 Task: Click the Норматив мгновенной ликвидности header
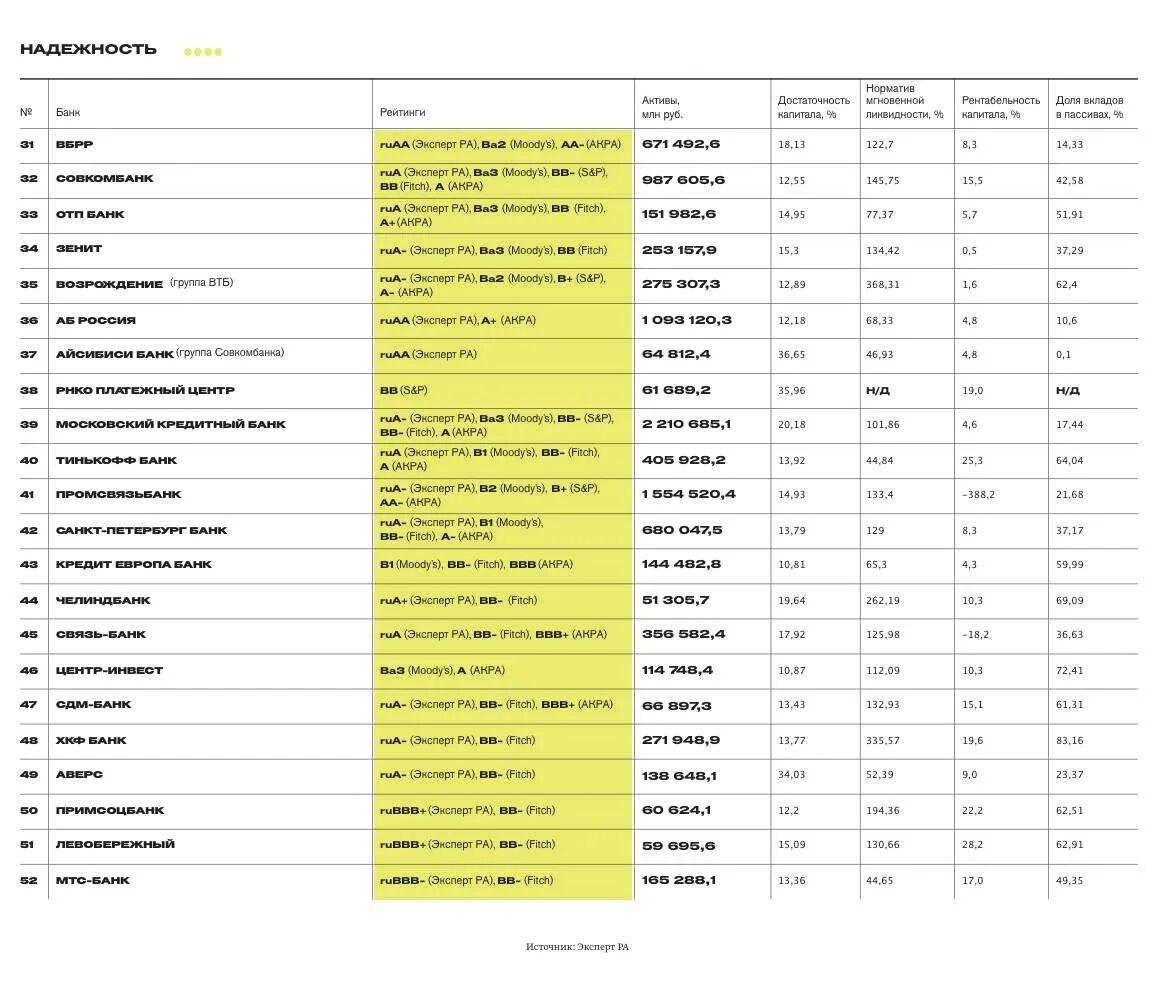tap(904, 101)
